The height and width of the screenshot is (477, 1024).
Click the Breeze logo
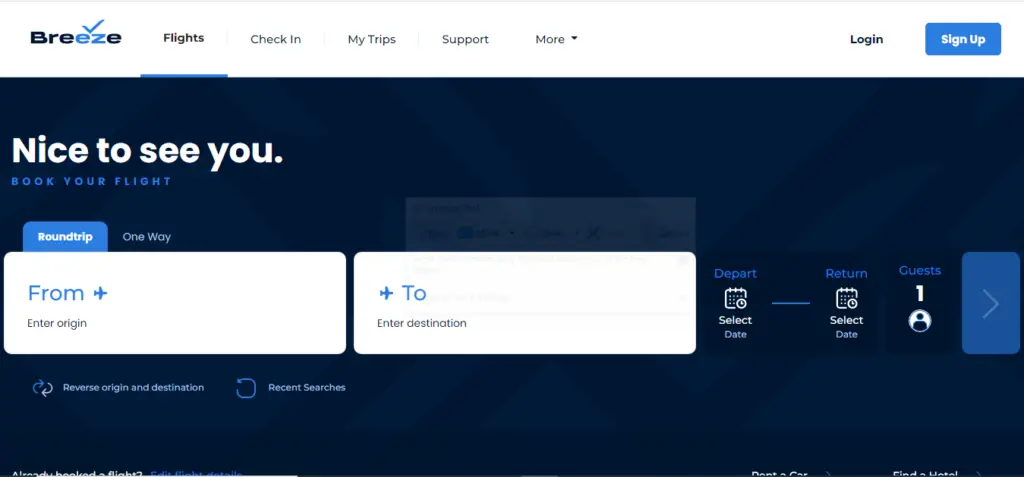(76, 33)
